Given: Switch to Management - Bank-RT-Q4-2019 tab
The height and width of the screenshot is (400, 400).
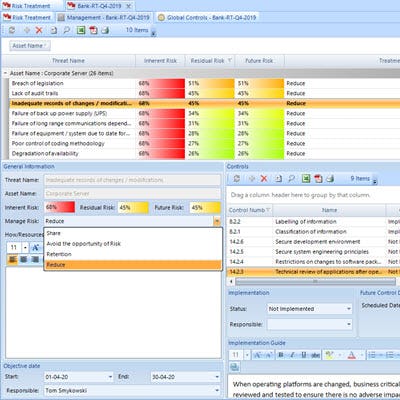Looking at the screenshot, I should point(103,18).
